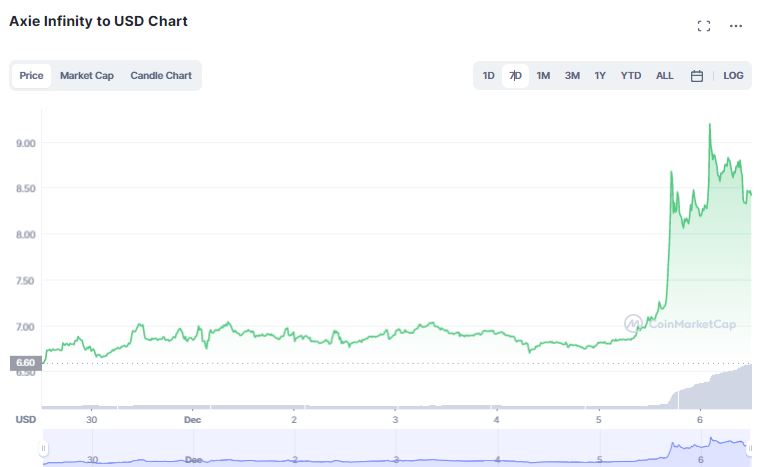Switch to the Market Cap tab

coord(87,76)
